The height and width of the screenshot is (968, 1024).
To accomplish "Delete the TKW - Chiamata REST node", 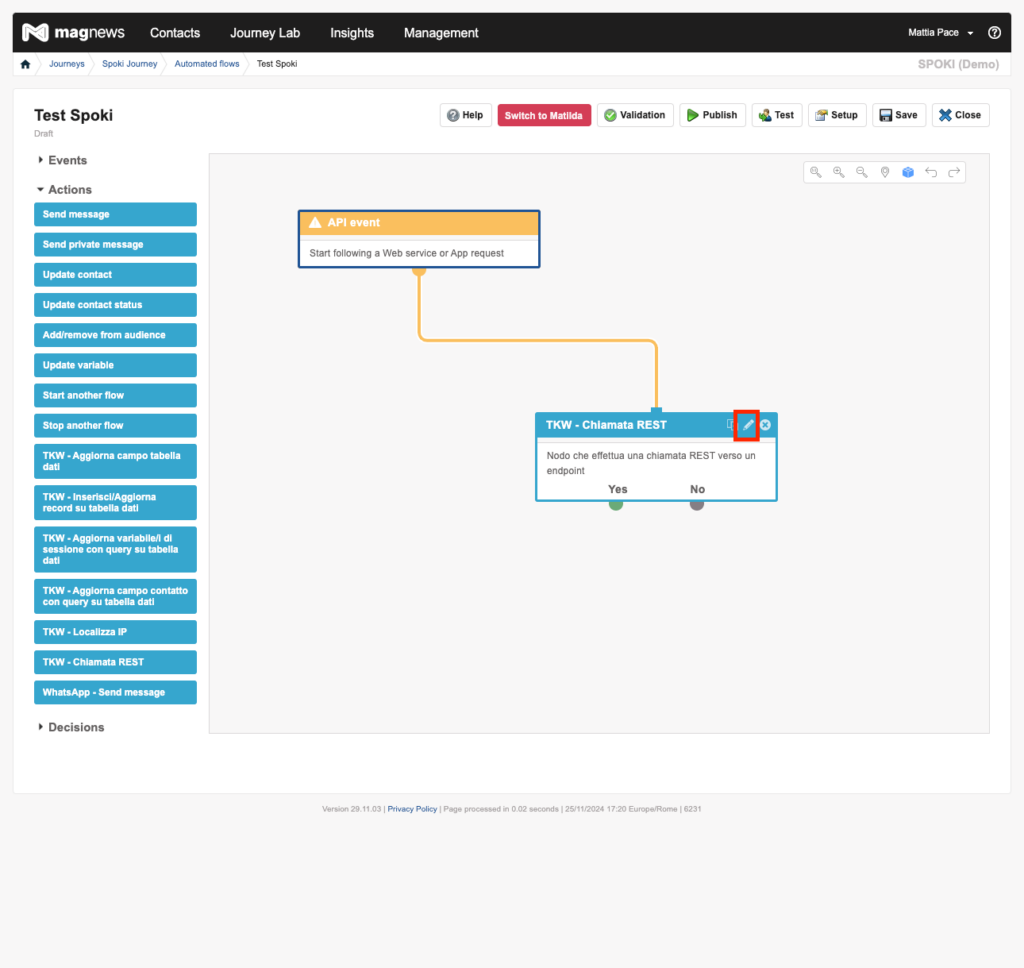I will click(x=765, y=425).
